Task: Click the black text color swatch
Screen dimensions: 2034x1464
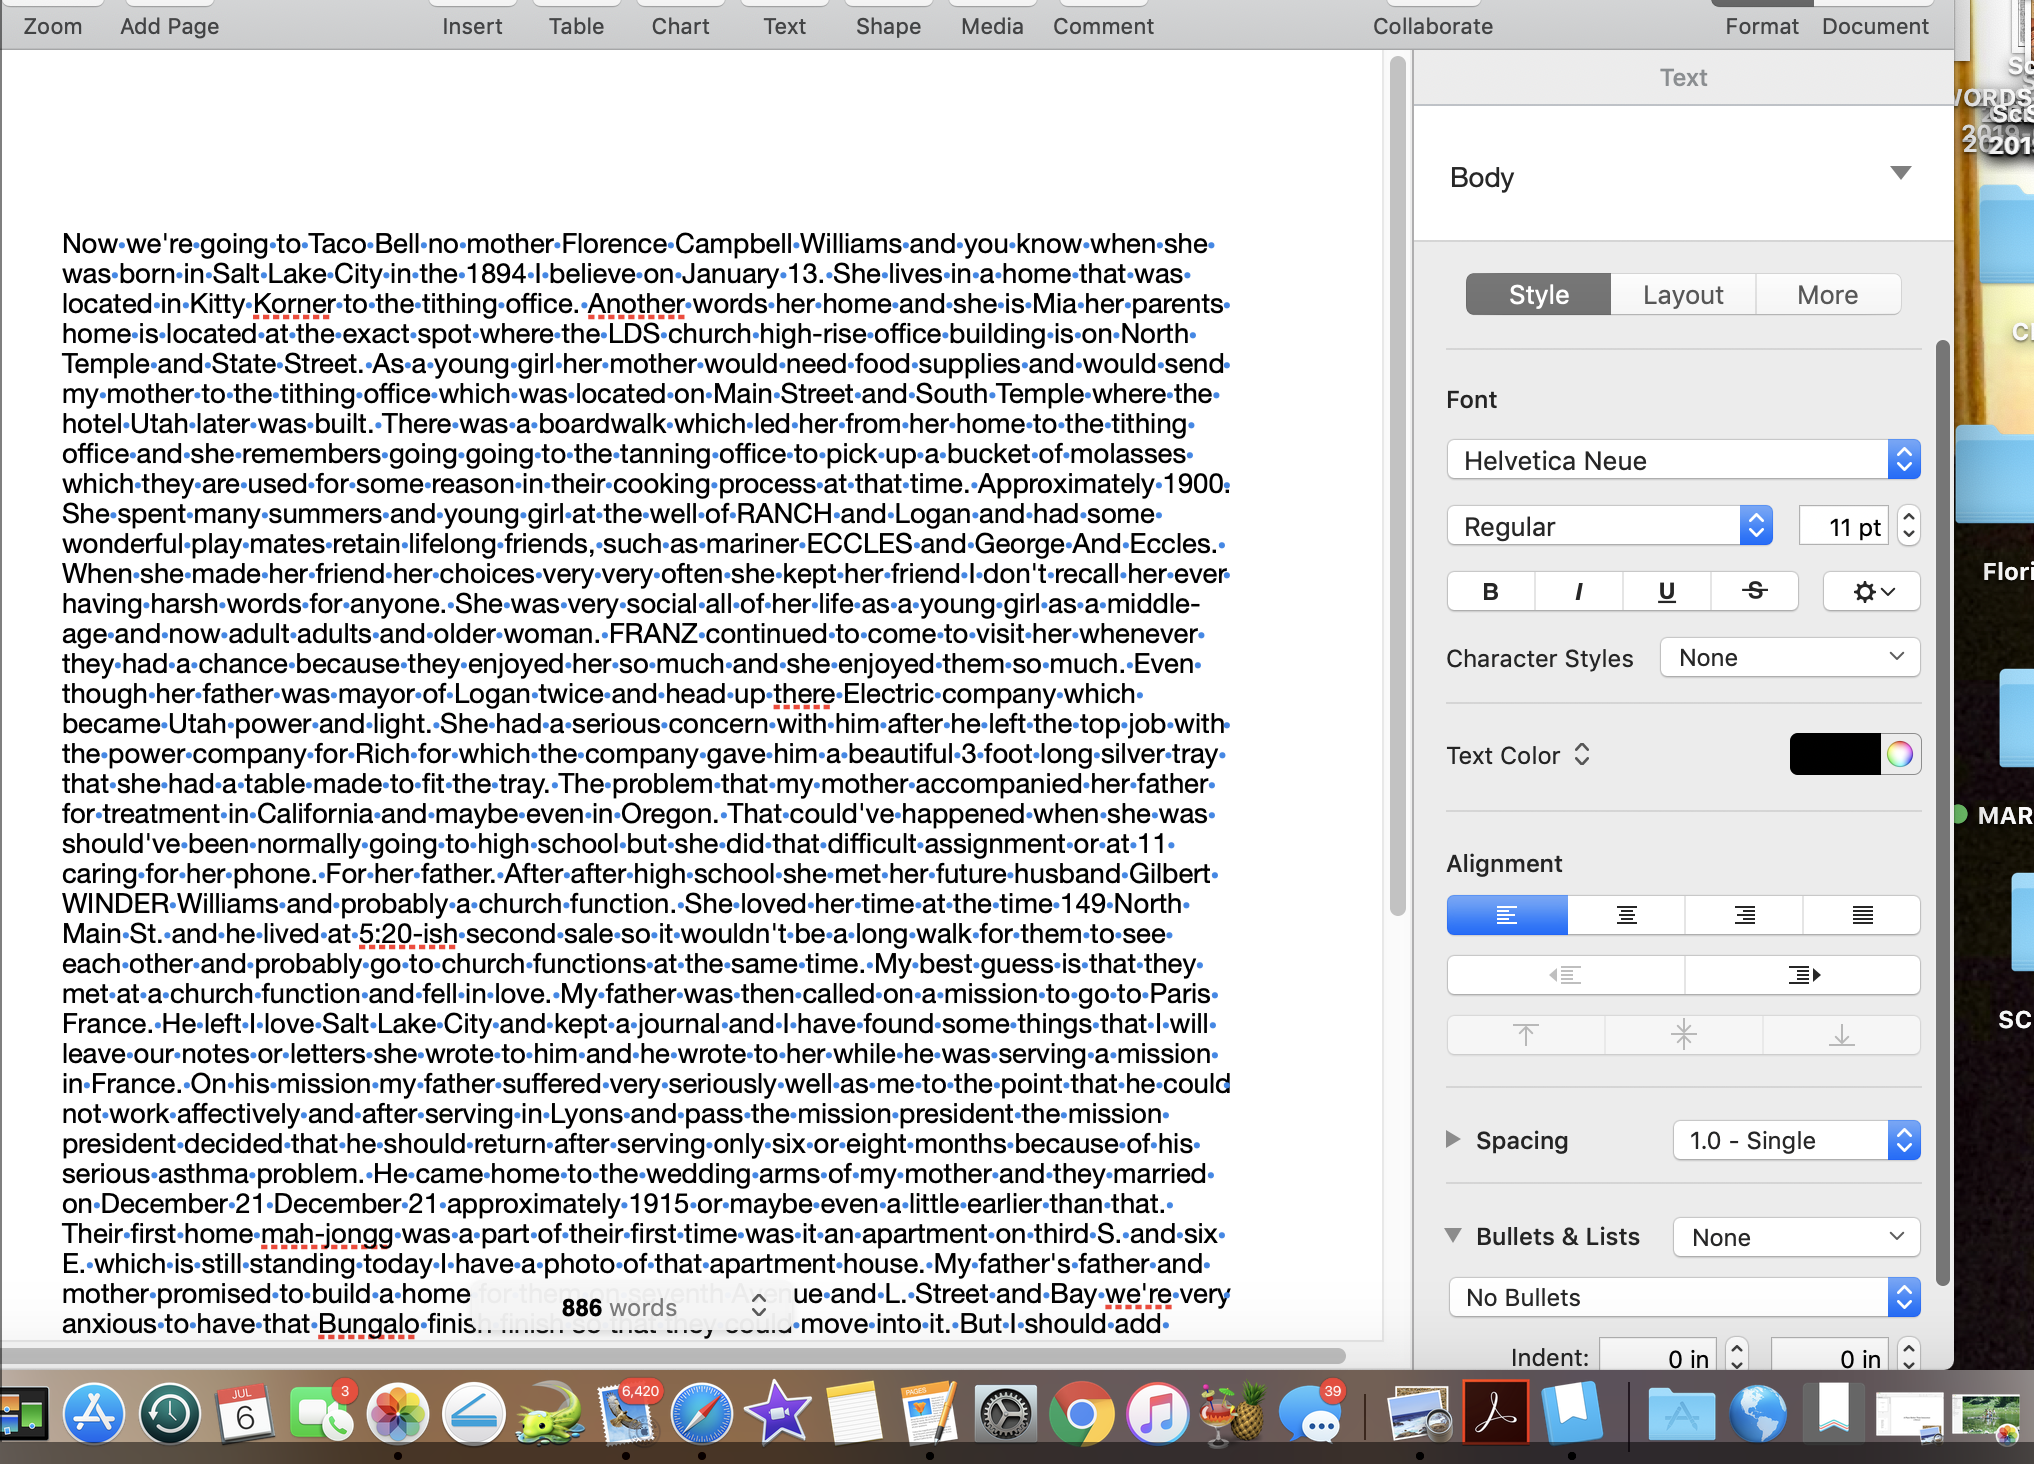Action: click(x=1834, y=754)
